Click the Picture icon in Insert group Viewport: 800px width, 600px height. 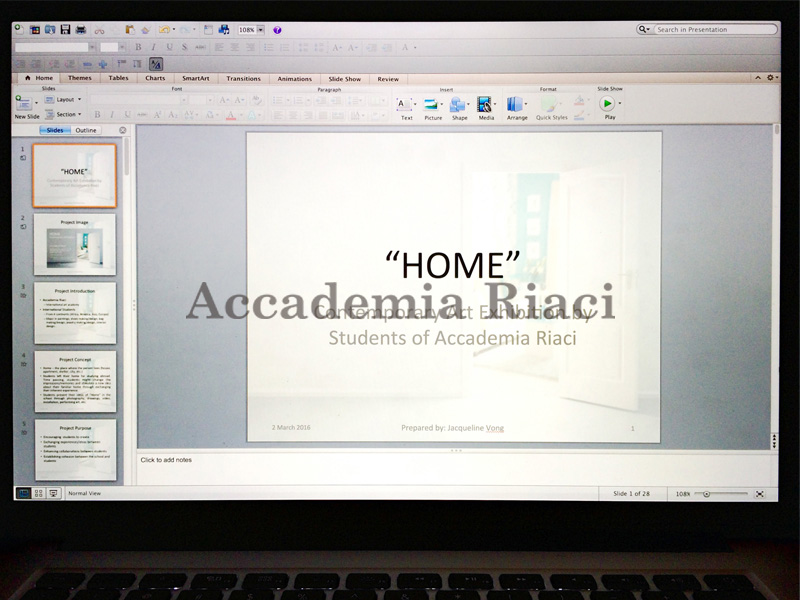pyautogui.click(x=431, y=105)
